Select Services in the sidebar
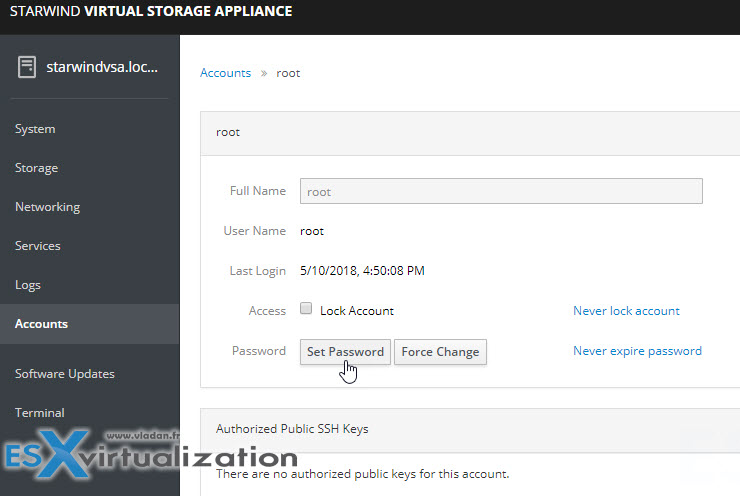This screenshot has height=496, width=740. pos(37,246)
